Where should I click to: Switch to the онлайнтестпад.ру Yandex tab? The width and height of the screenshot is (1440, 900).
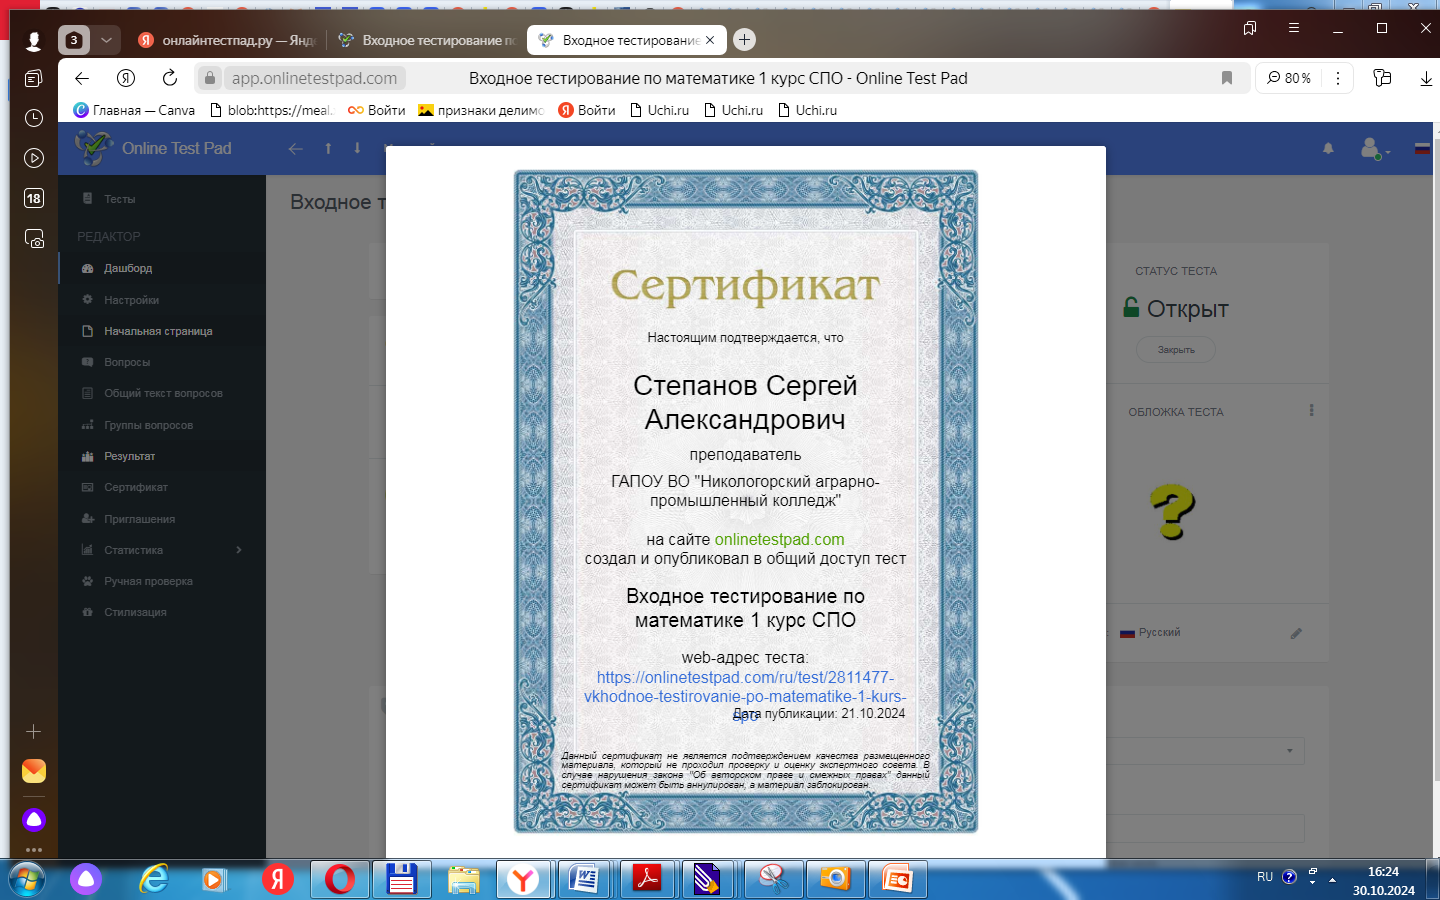coord(227,40)
